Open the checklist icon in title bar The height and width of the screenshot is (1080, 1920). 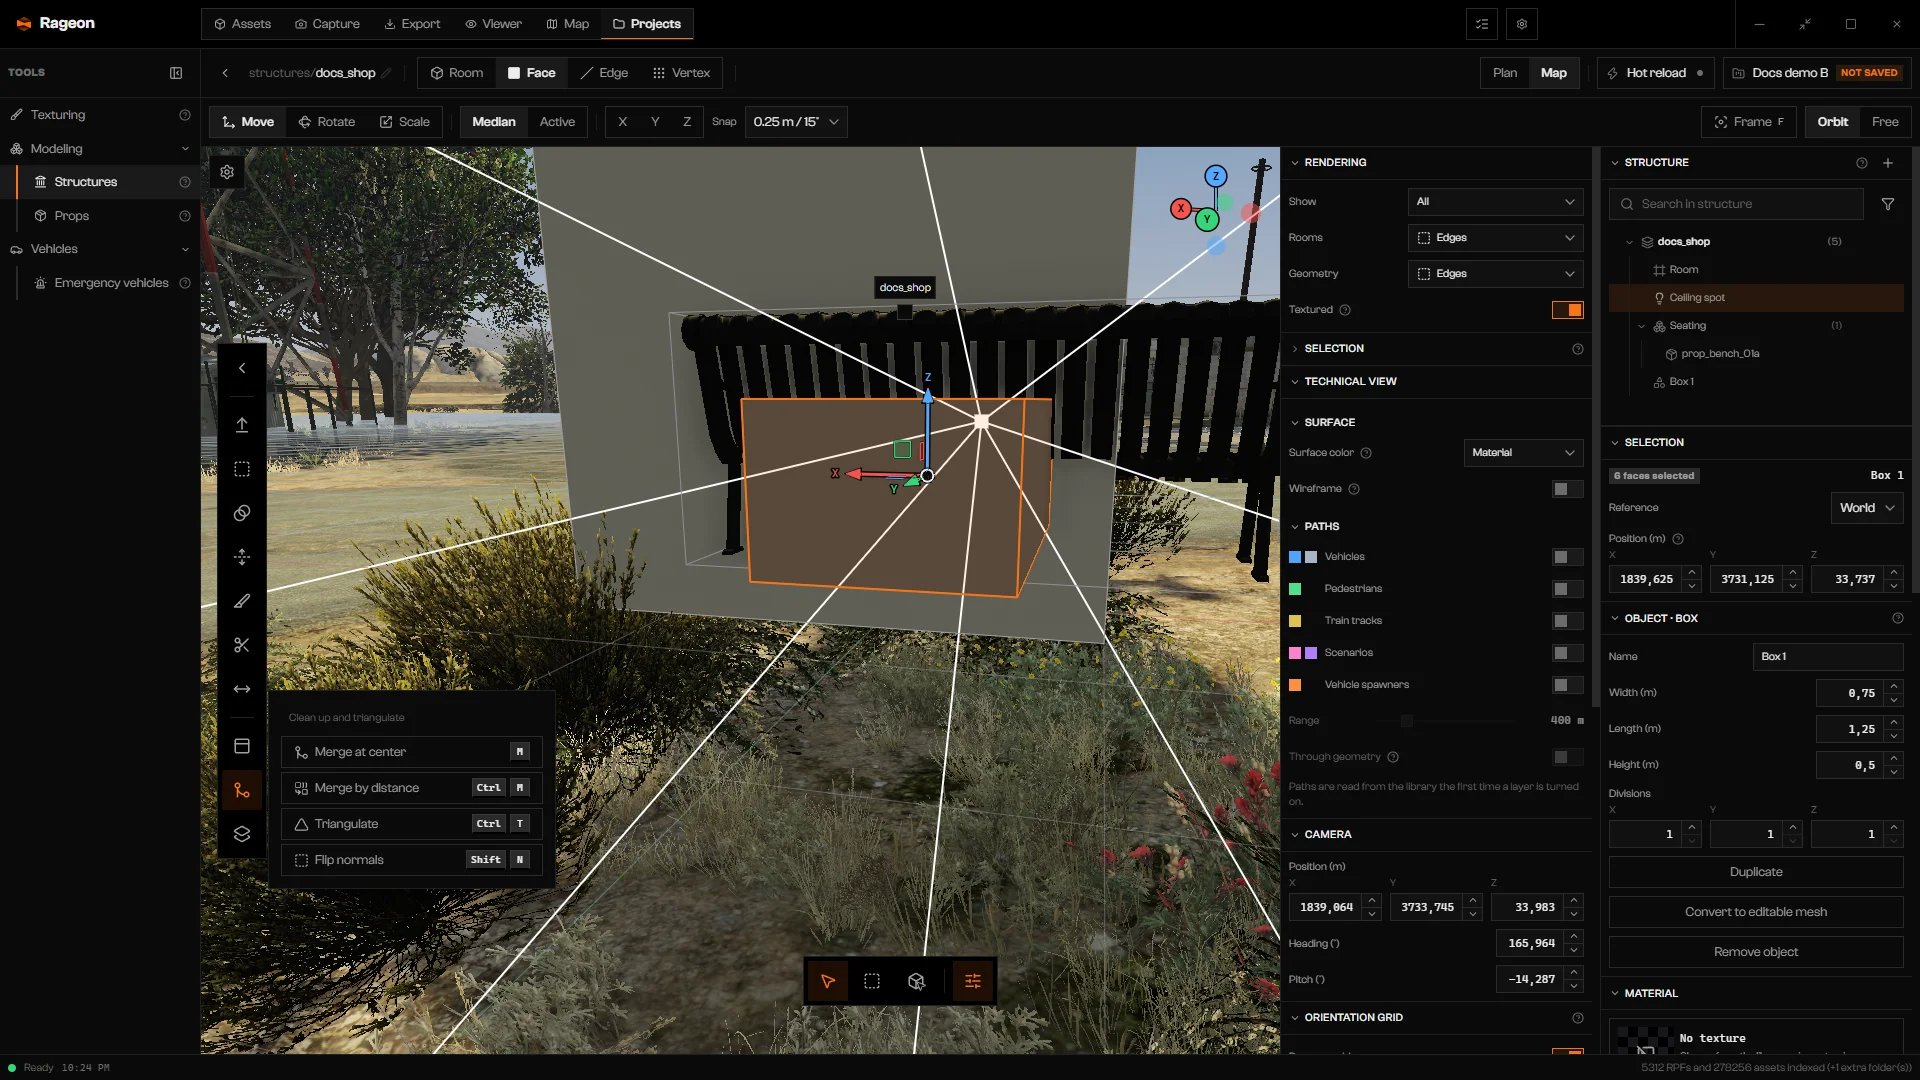click(x=1482, y=24)
